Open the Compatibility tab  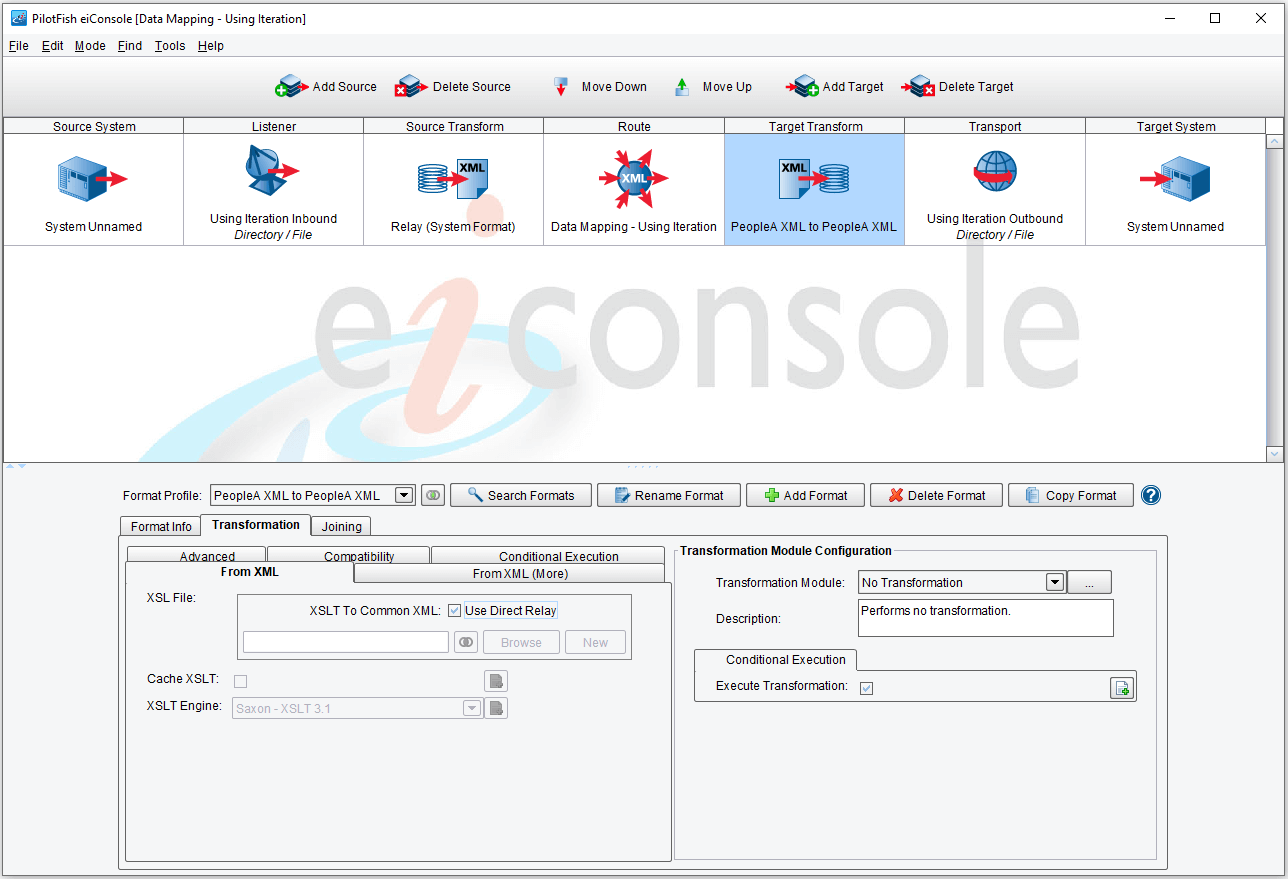[x=348, y=556]
